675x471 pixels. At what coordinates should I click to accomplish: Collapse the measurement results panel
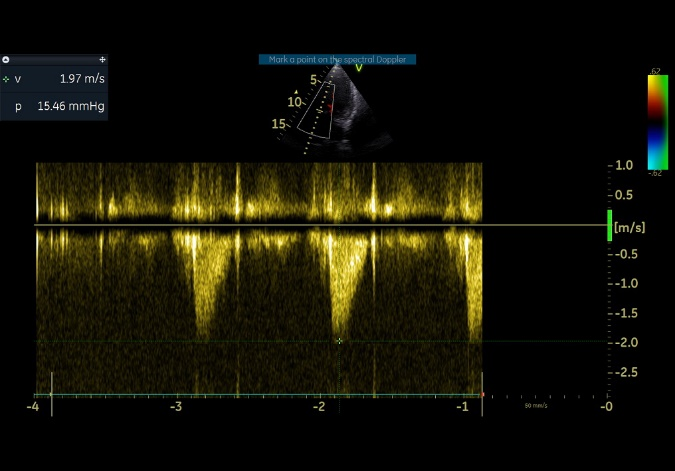coord(6,60)
